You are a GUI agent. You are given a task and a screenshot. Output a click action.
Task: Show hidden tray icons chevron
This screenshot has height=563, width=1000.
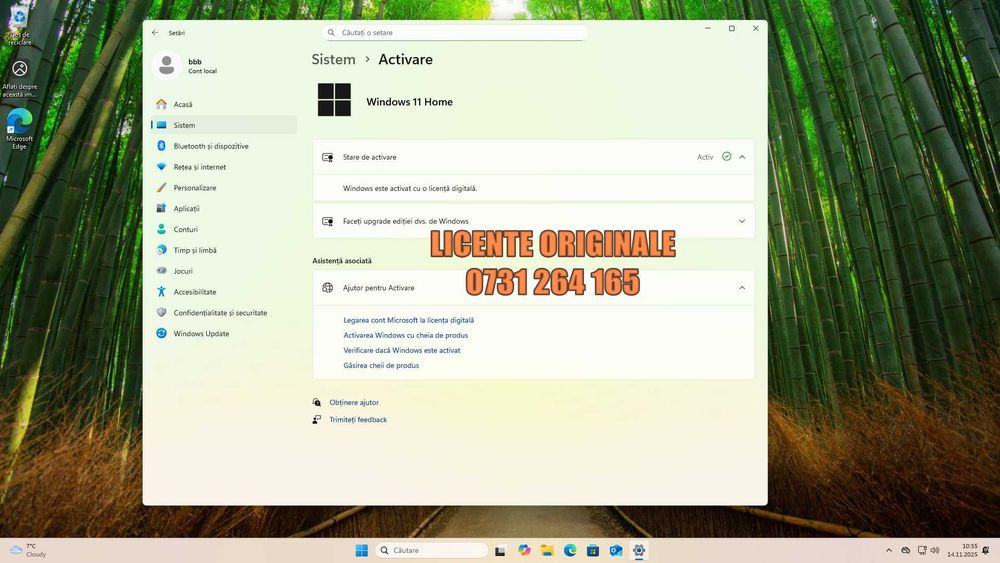tap(889, 550)
